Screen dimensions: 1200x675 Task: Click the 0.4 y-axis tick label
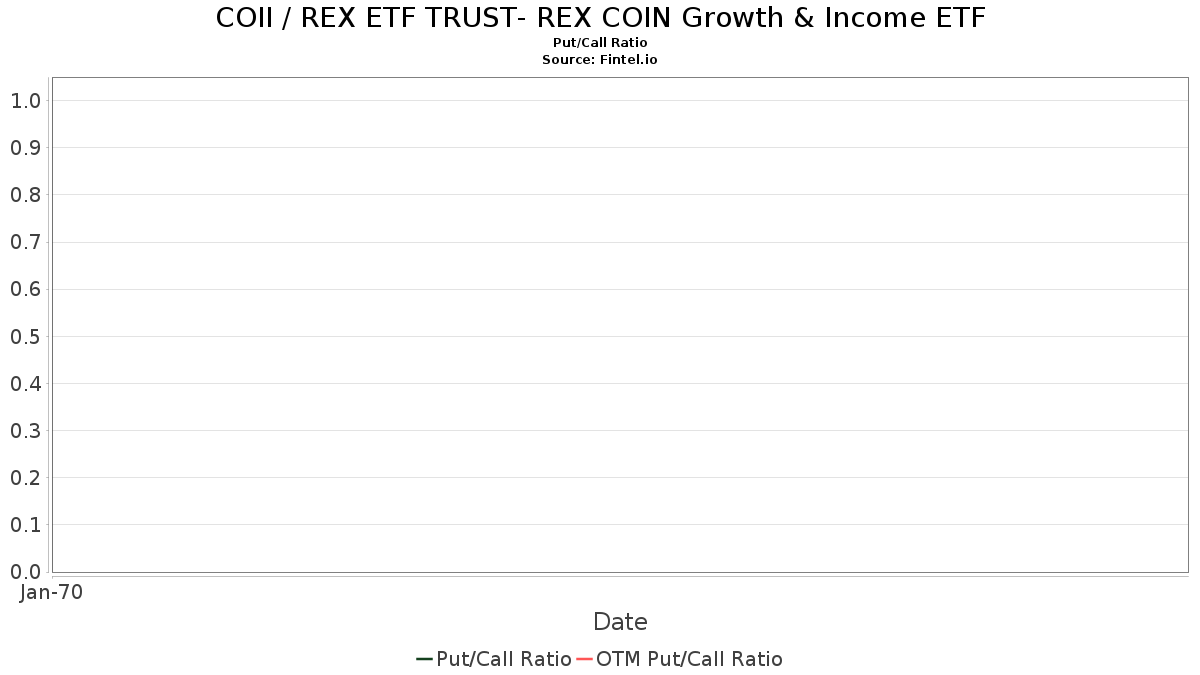(25, 383)
